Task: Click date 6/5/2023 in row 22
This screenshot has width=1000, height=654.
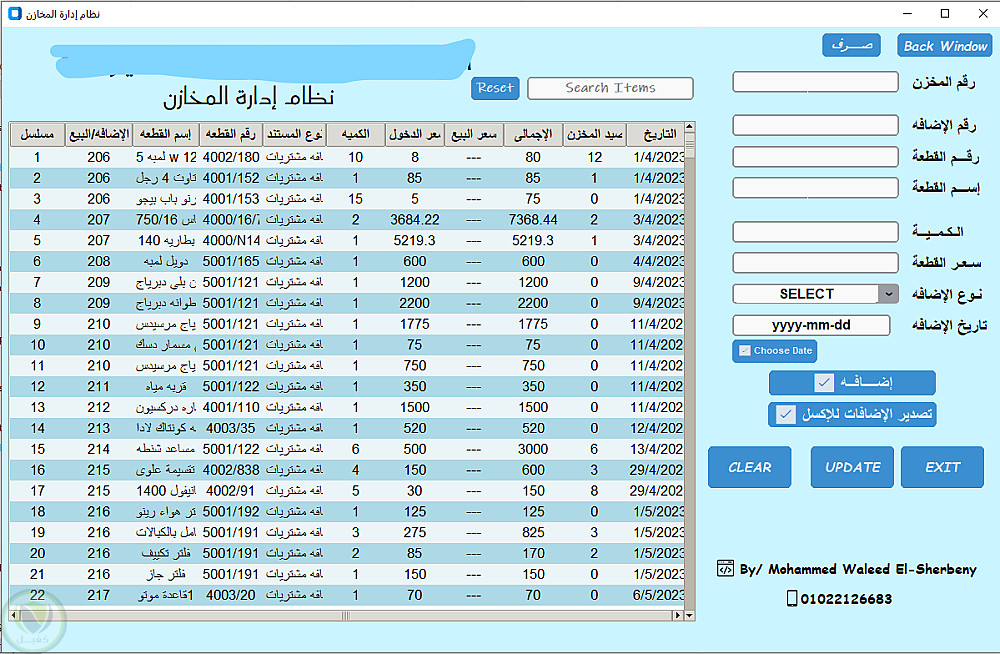Action: point(658,595)
